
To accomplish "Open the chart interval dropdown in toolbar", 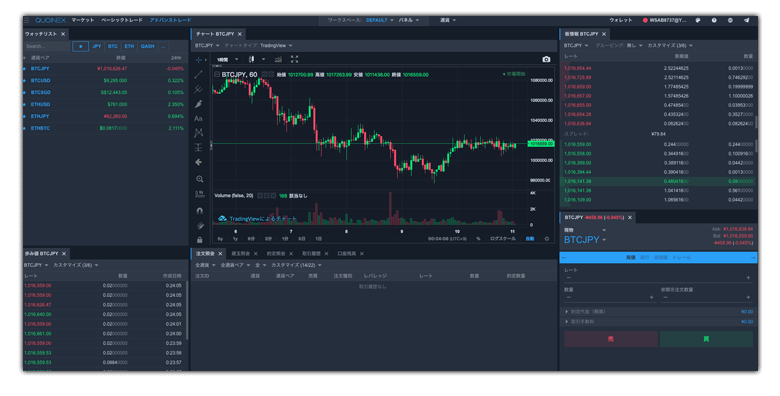I will (227, 59).
